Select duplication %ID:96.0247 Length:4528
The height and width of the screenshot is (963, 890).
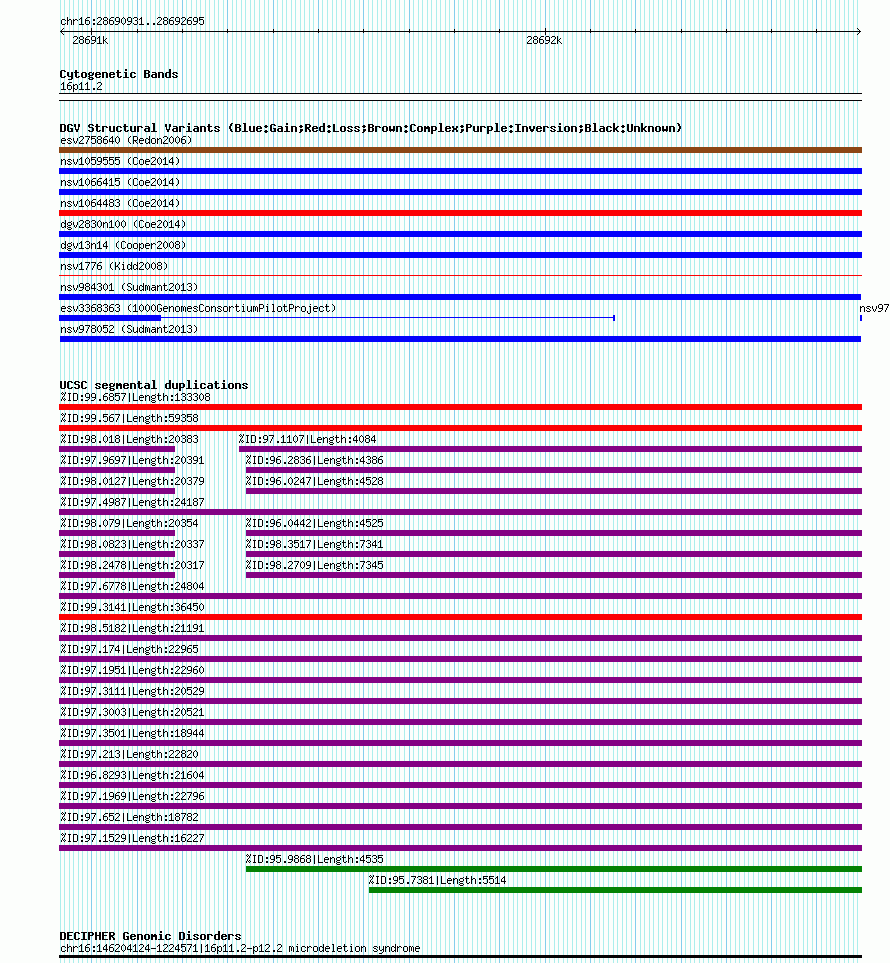pyautogui.click(x=314, y=480)
